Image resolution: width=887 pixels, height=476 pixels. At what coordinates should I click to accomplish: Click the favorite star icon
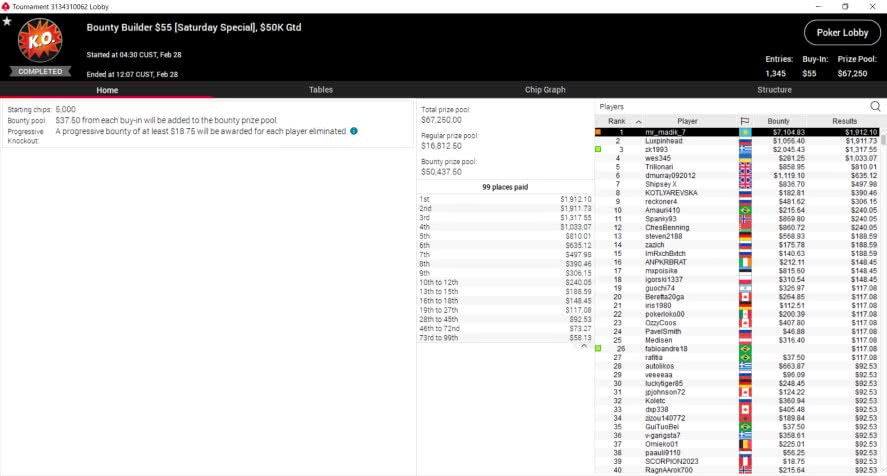click(x=9, y=21)
